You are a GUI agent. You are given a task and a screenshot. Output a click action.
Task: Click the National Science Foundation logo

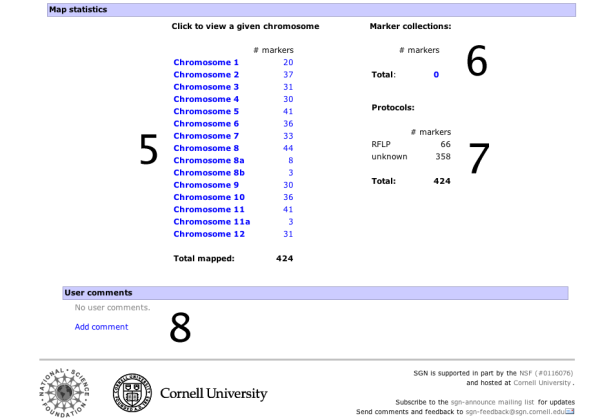click(65, 393)
